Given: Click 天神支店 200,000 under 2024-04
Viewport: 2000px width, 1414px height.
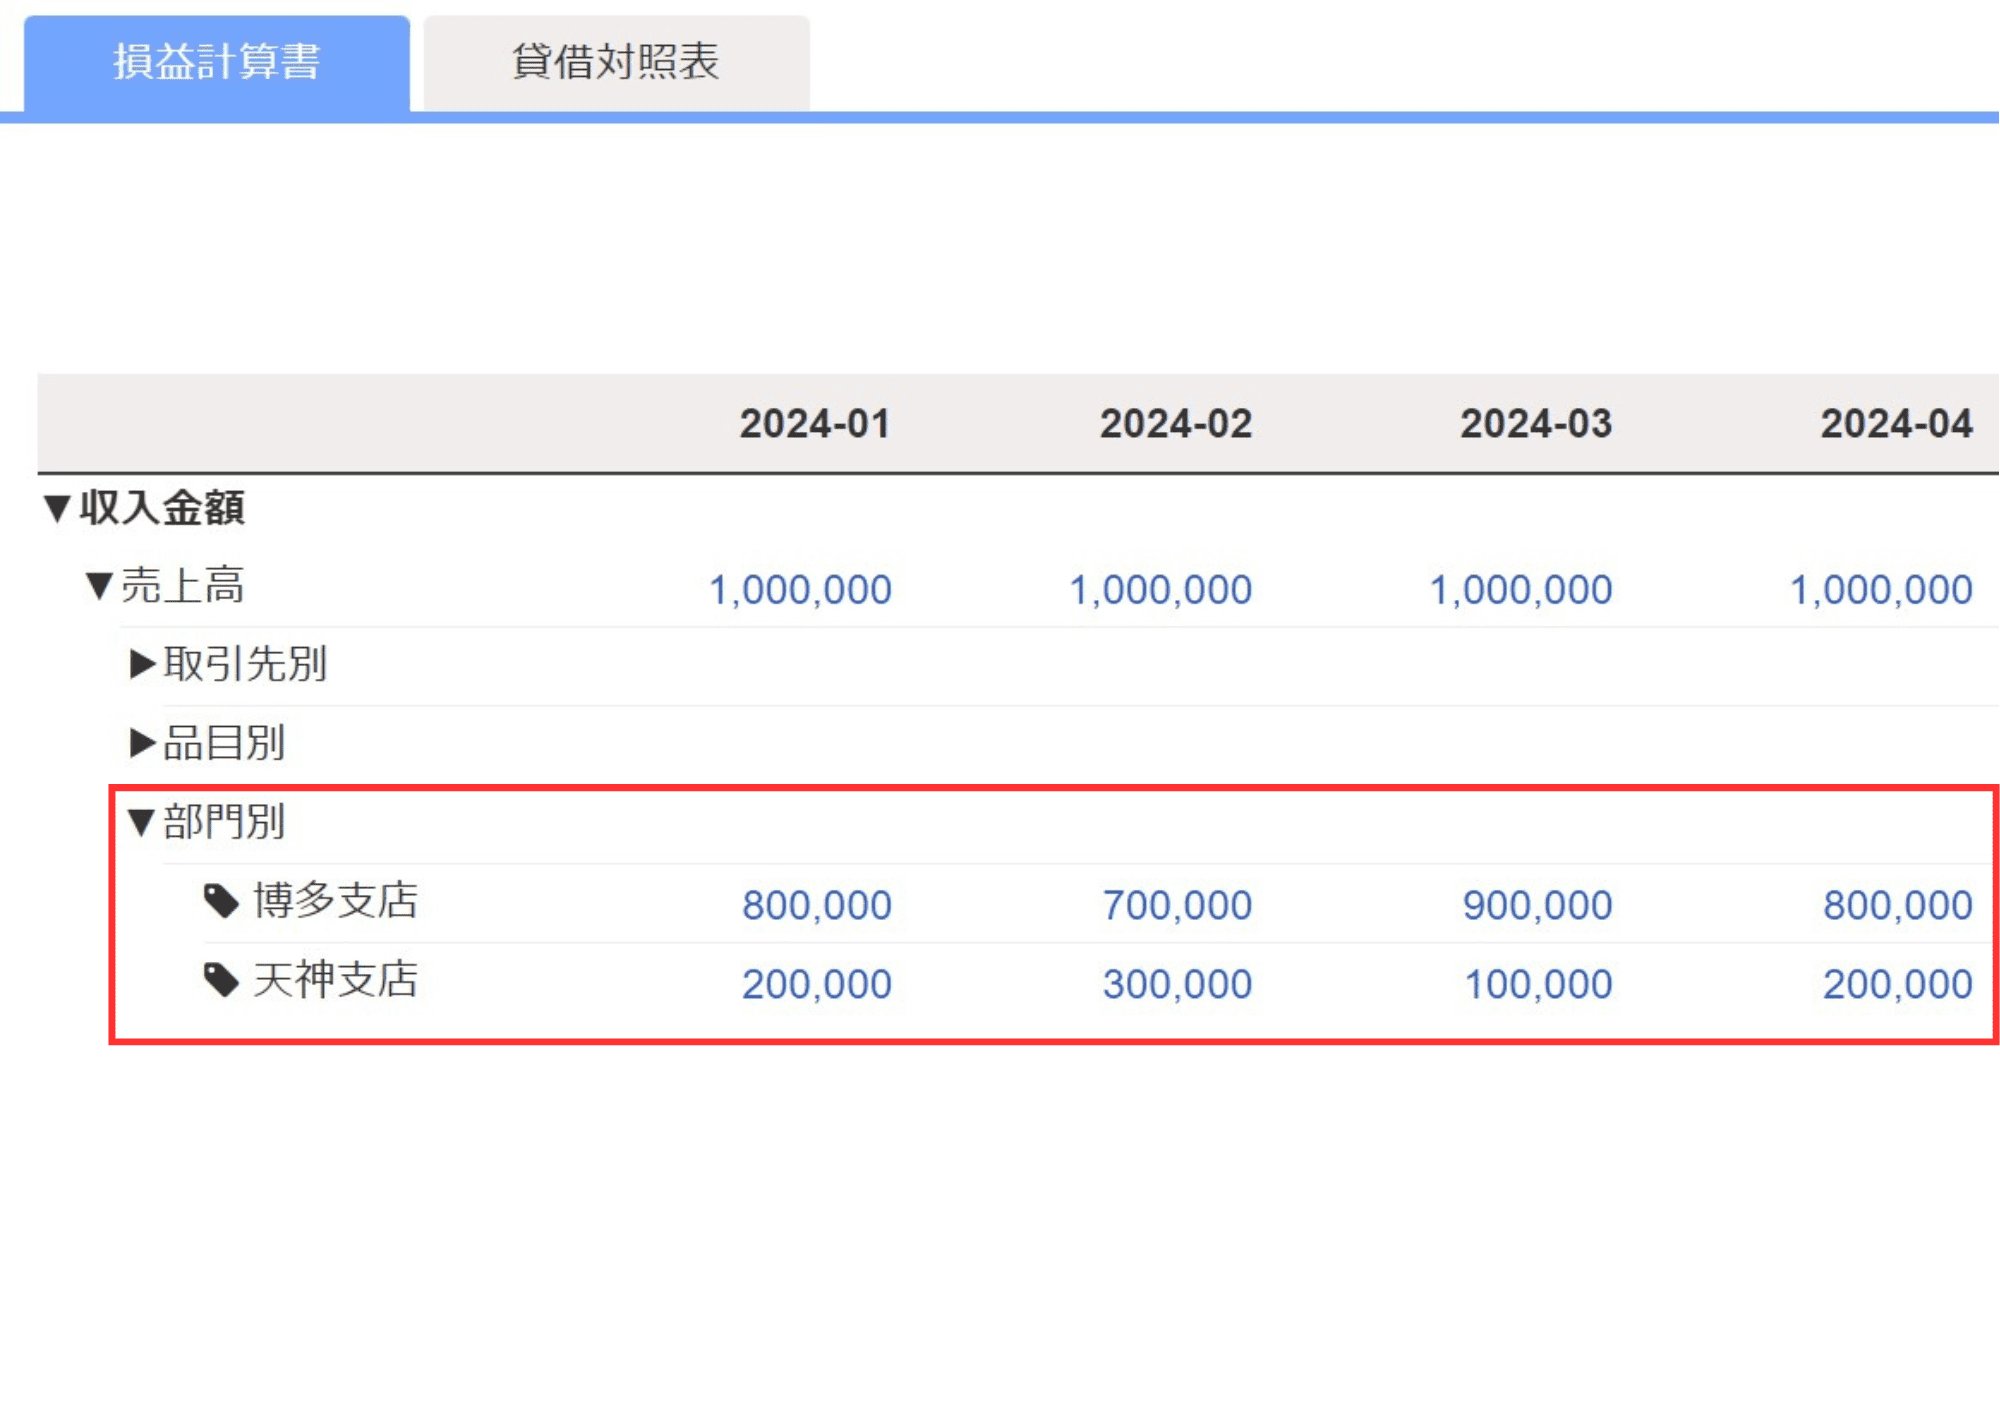Looking at the screenshot, I should click(x=1897, y=984).
